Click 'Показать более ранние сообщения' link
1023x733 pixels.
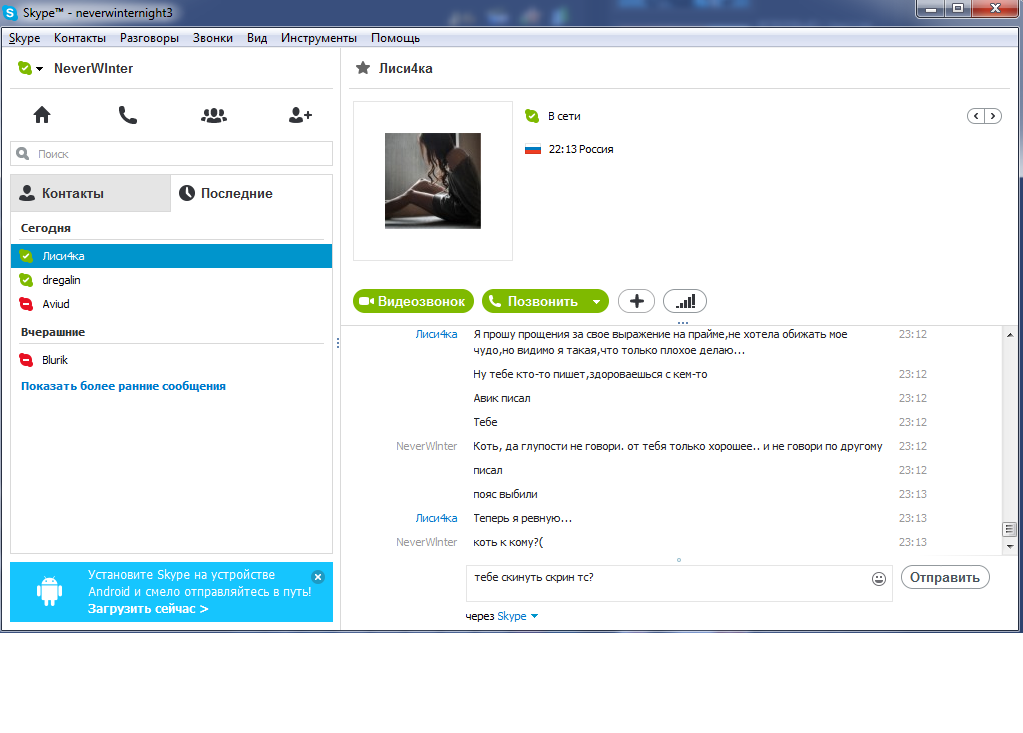pyautogui.click(x=123, y=386)
